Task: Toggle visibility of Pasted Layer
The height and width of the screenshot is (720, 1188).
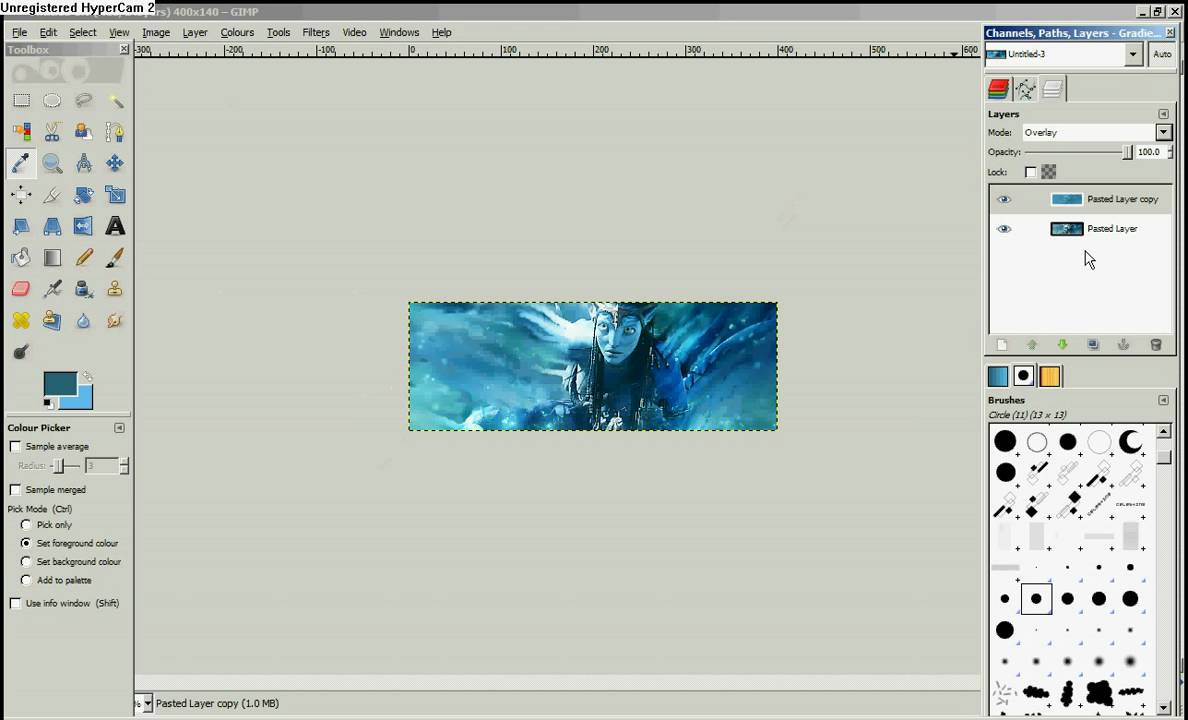Action: 1004,229
